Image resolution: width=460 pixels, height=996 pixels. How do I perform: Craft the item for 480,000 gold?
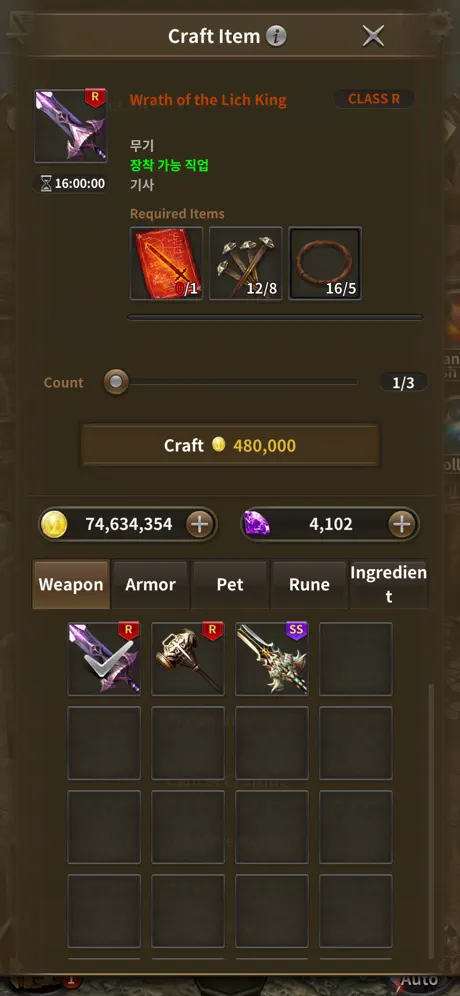click(230, 445)
